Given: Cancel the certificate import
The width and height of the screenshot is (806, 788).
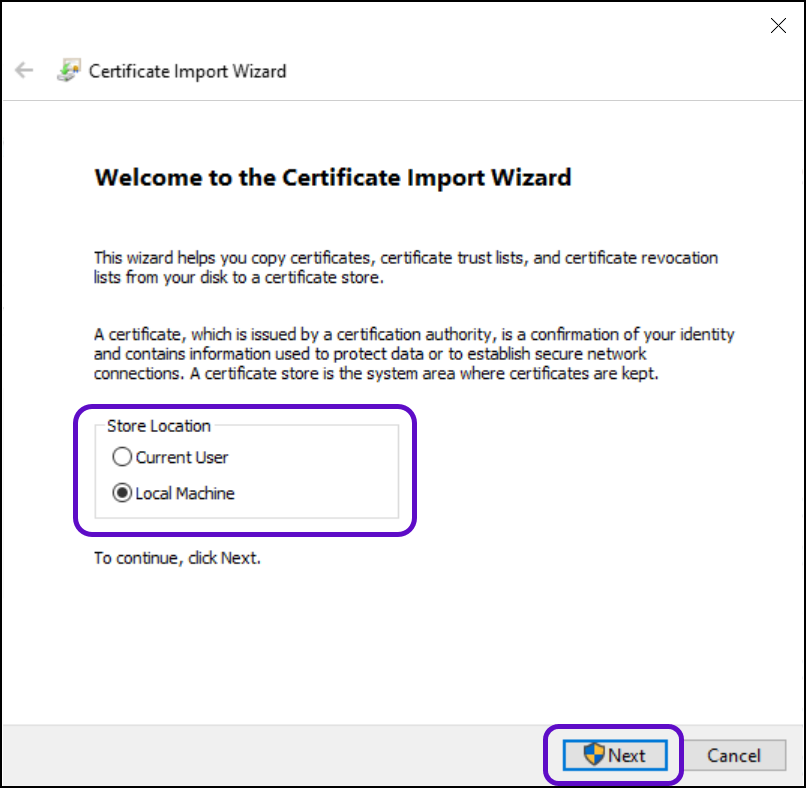Looking at the screenshot, I should pyautogui.click(x=735, y=755).
